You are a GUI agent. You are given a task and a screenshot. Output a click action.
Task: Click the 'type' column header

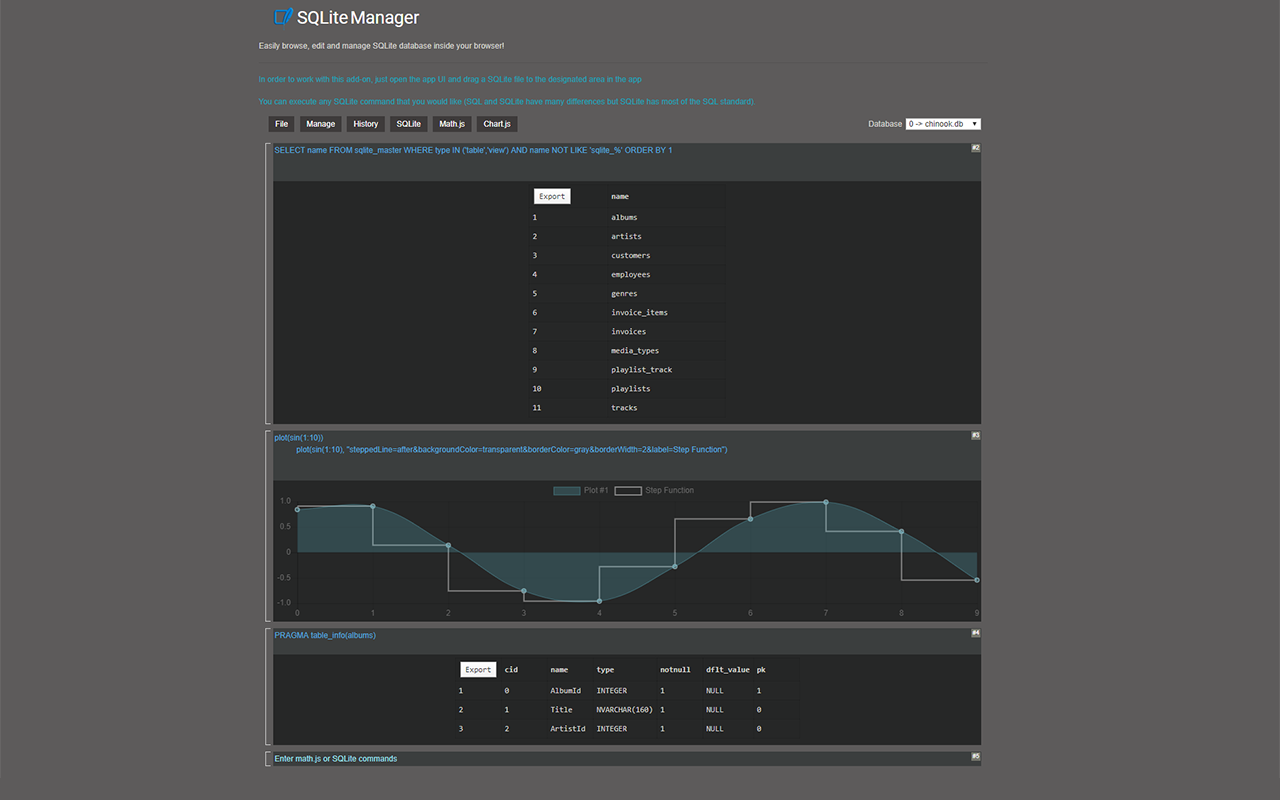[x=605, y=669]
